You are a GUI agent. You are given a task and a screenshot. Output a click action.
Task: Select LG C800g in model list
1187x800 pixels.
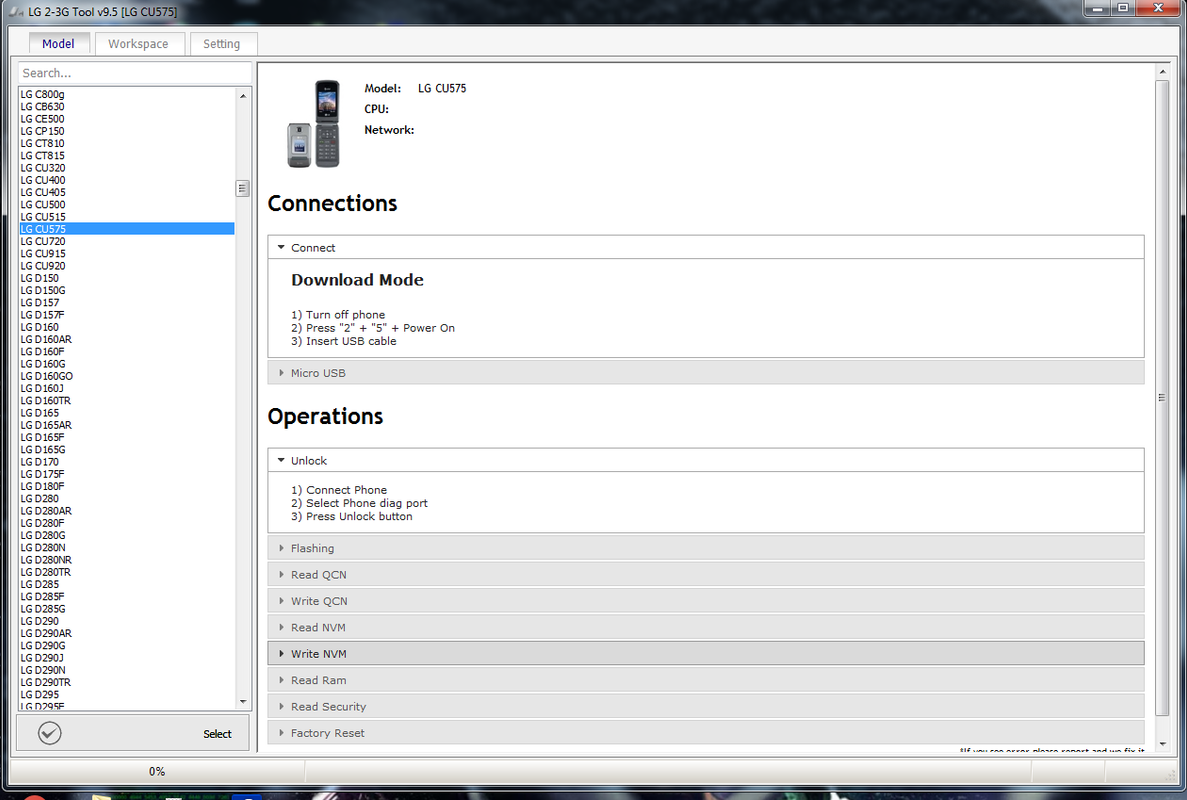tap(126, 95)
